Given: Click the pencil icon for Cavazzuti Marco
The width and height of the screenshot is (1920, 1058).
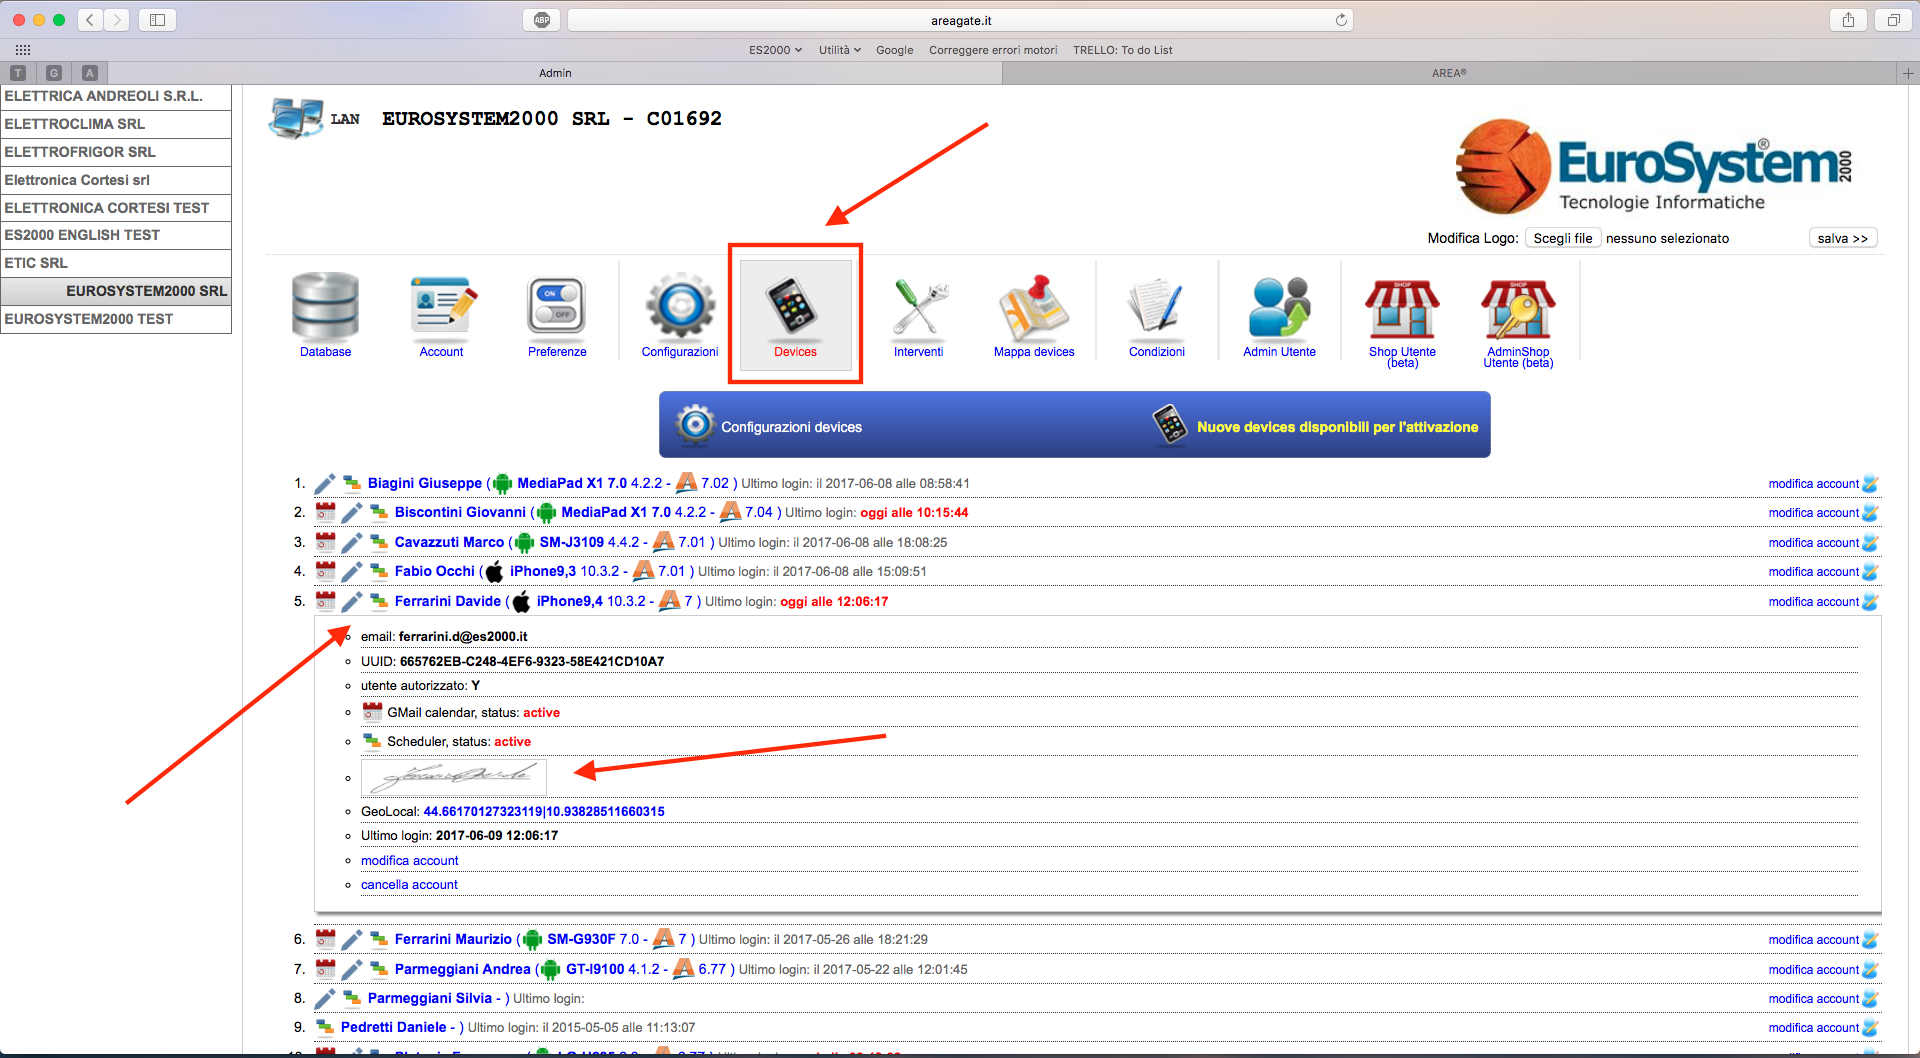Looking at the screenshot, I should click(x=352, y=543).
